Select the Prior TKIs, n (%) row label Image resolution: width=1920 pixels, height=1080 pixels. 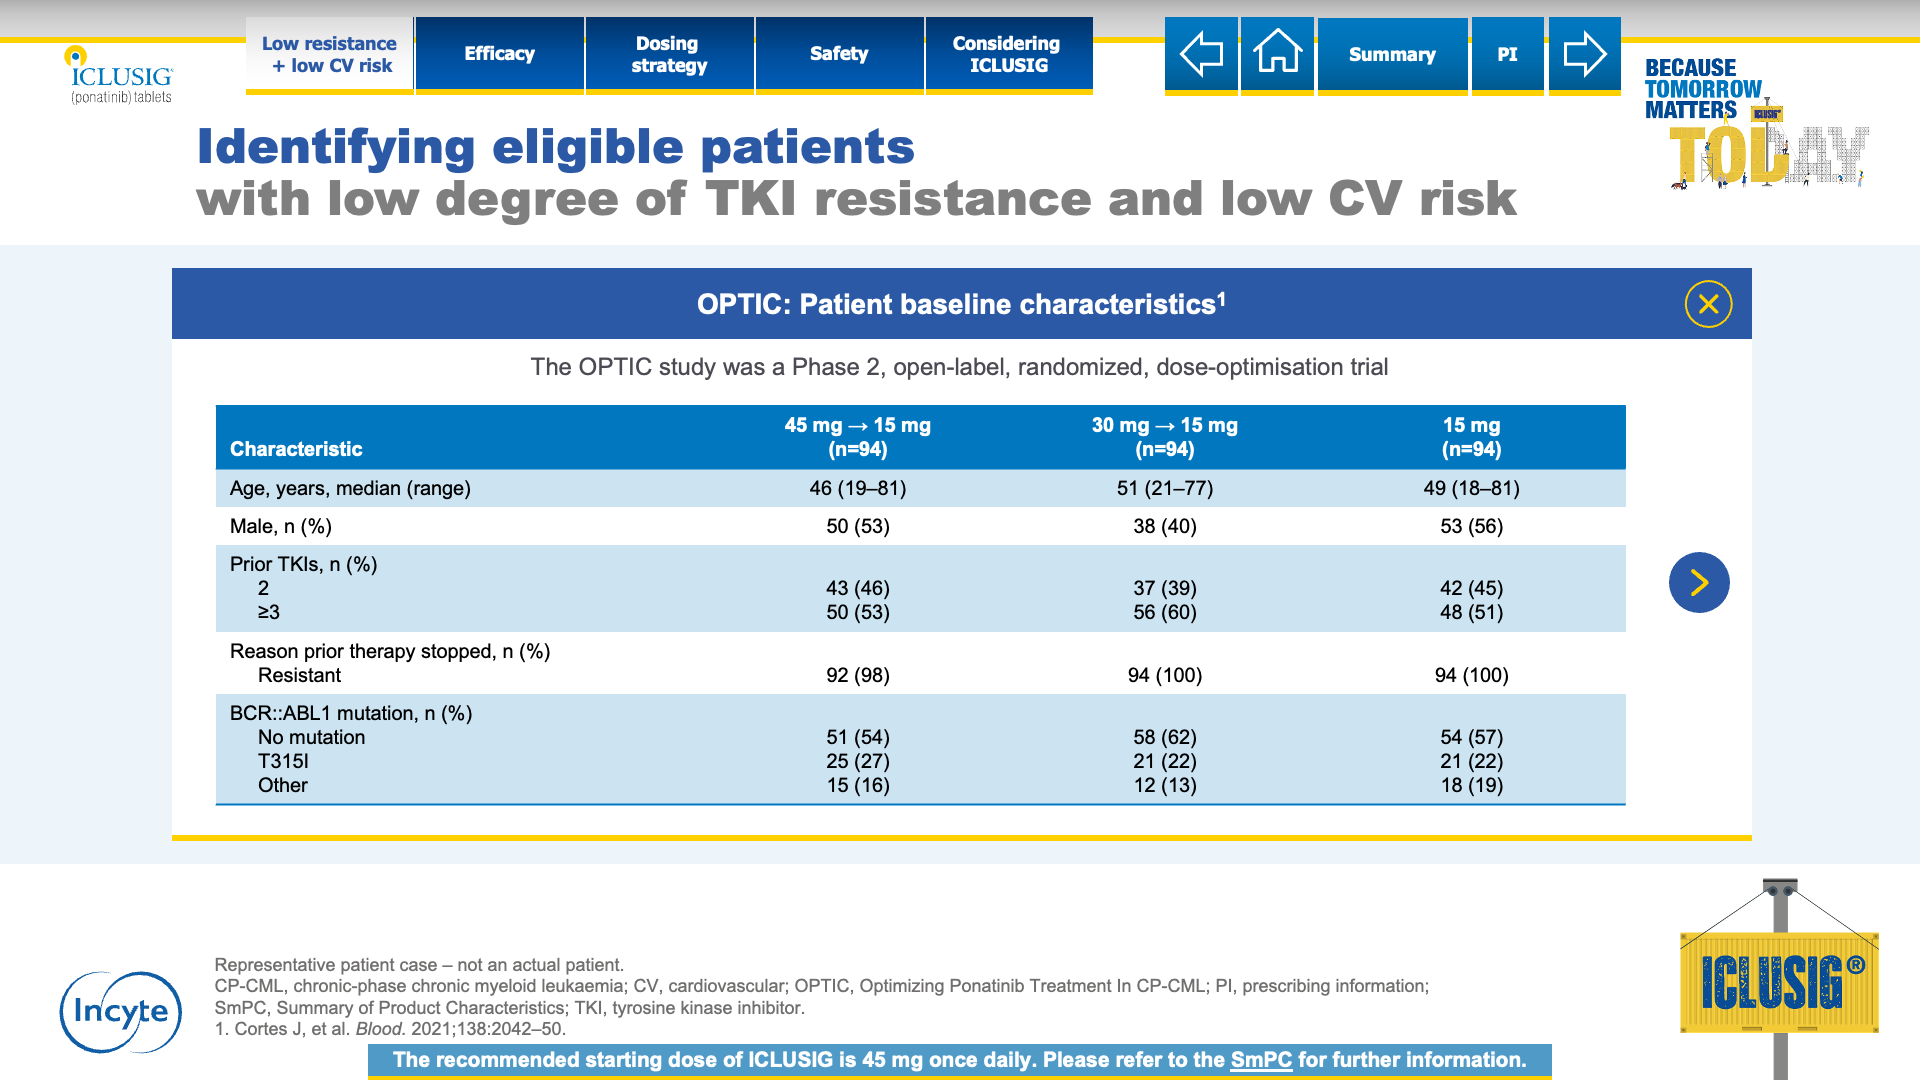[x=304, y=564]
